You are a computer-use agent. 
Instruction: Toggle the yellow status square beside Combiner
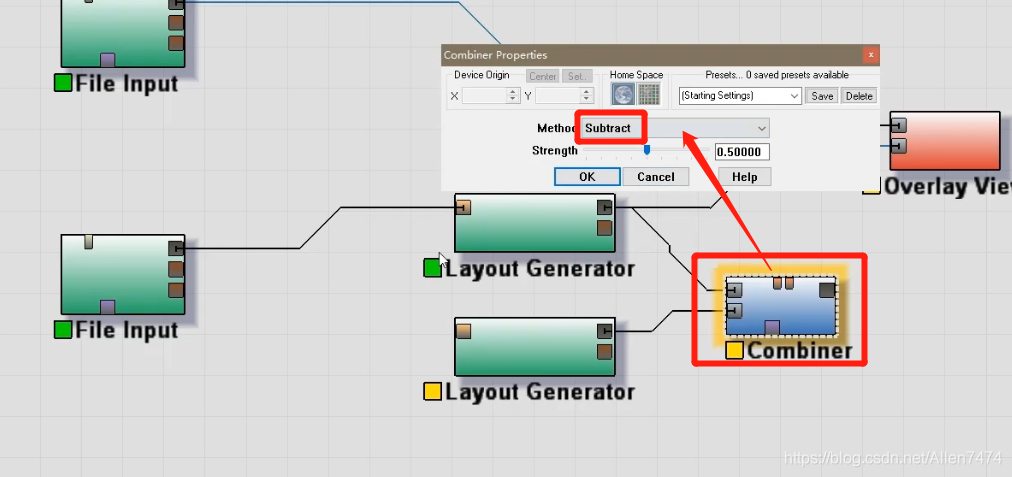[x=734, y=351]
